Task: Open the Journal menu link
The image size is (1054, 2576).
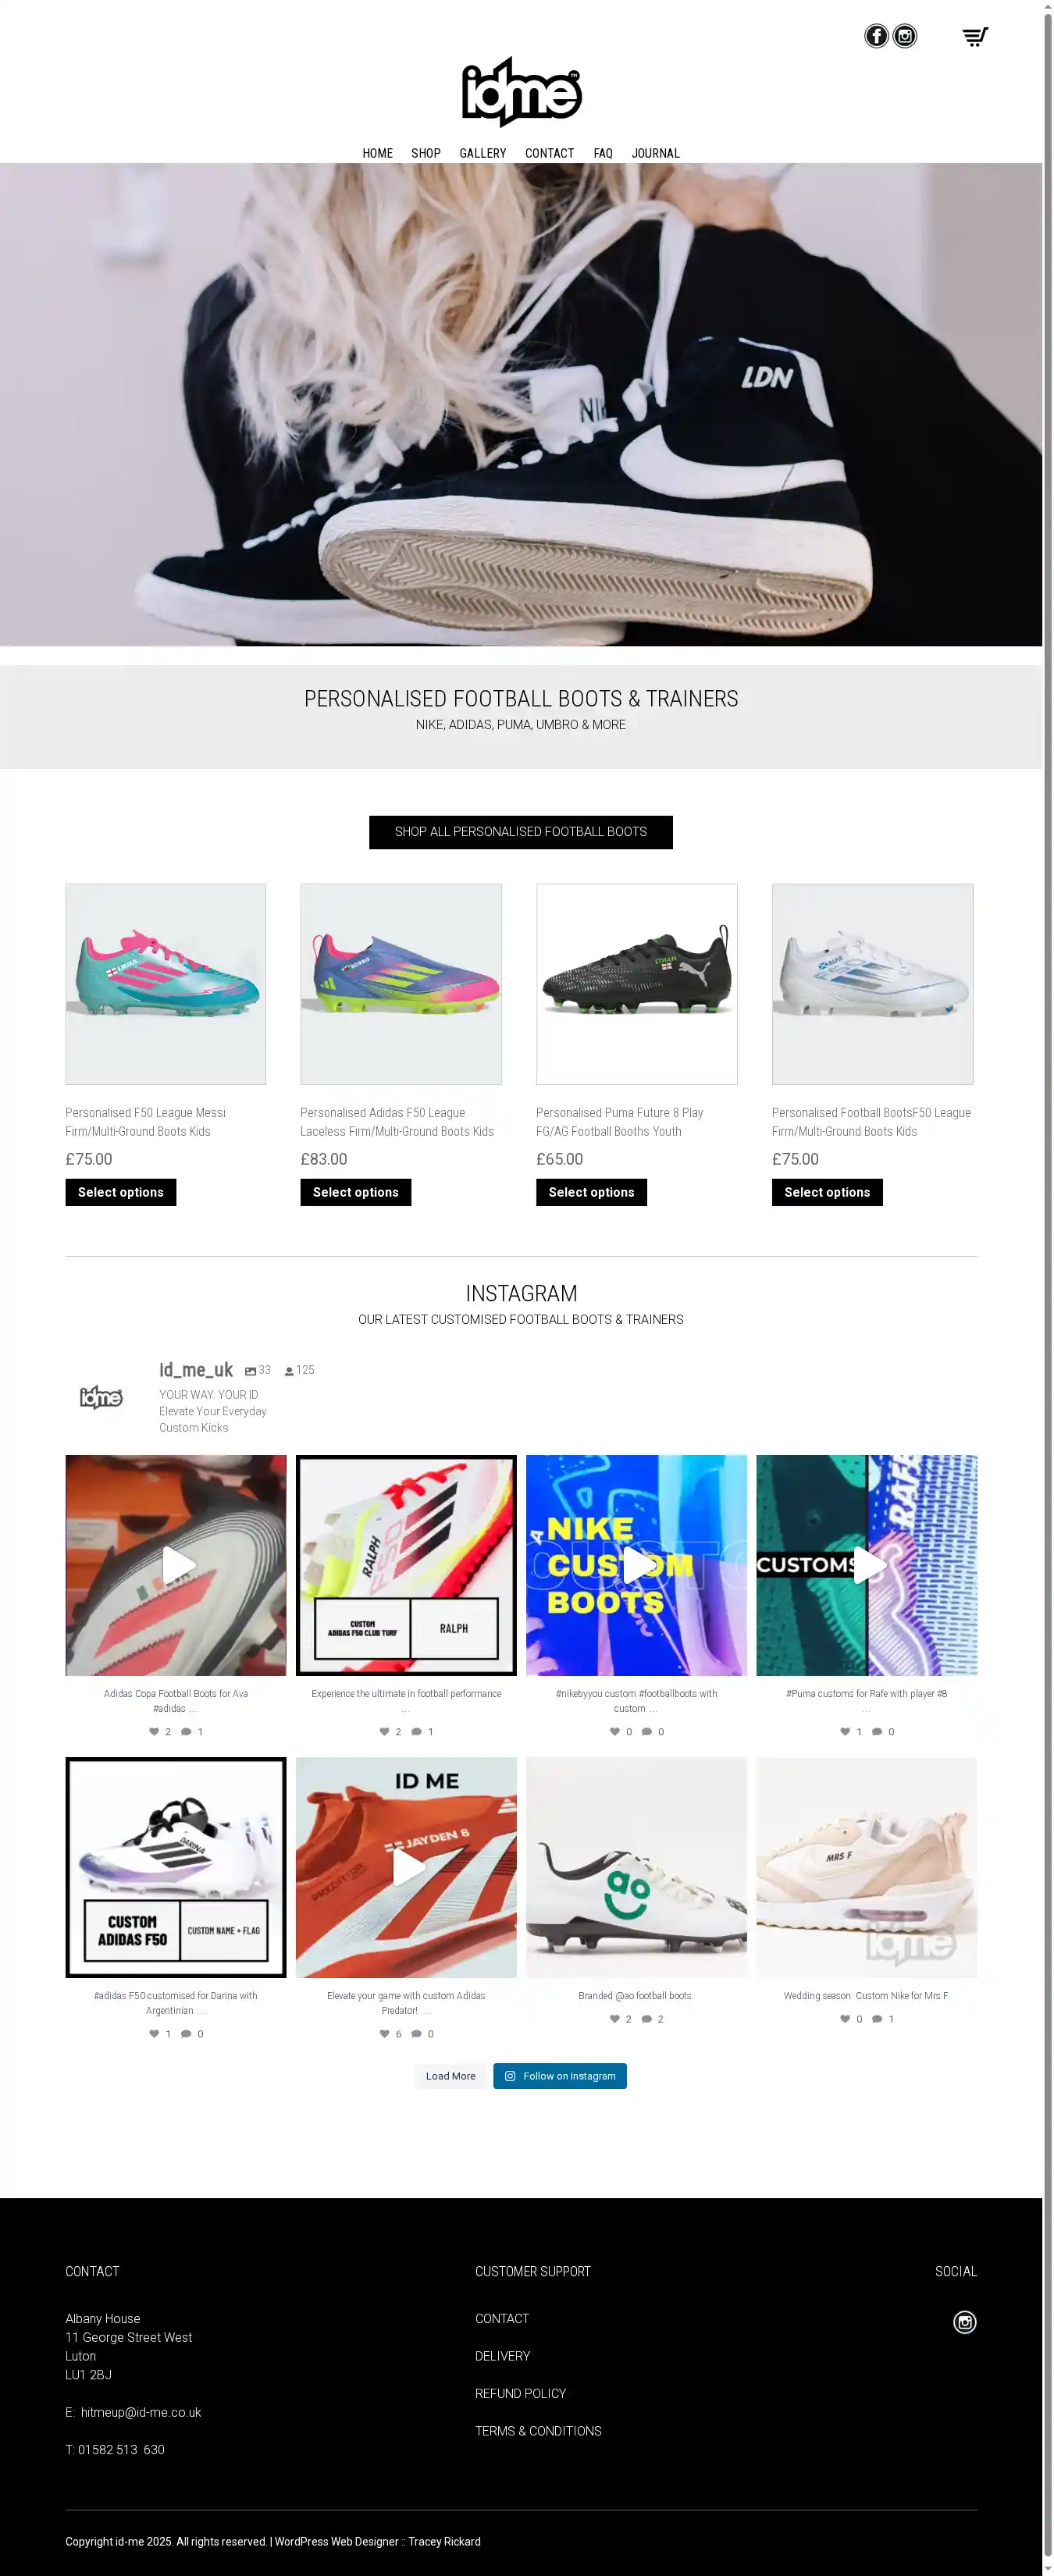Action: click(656, 153)
